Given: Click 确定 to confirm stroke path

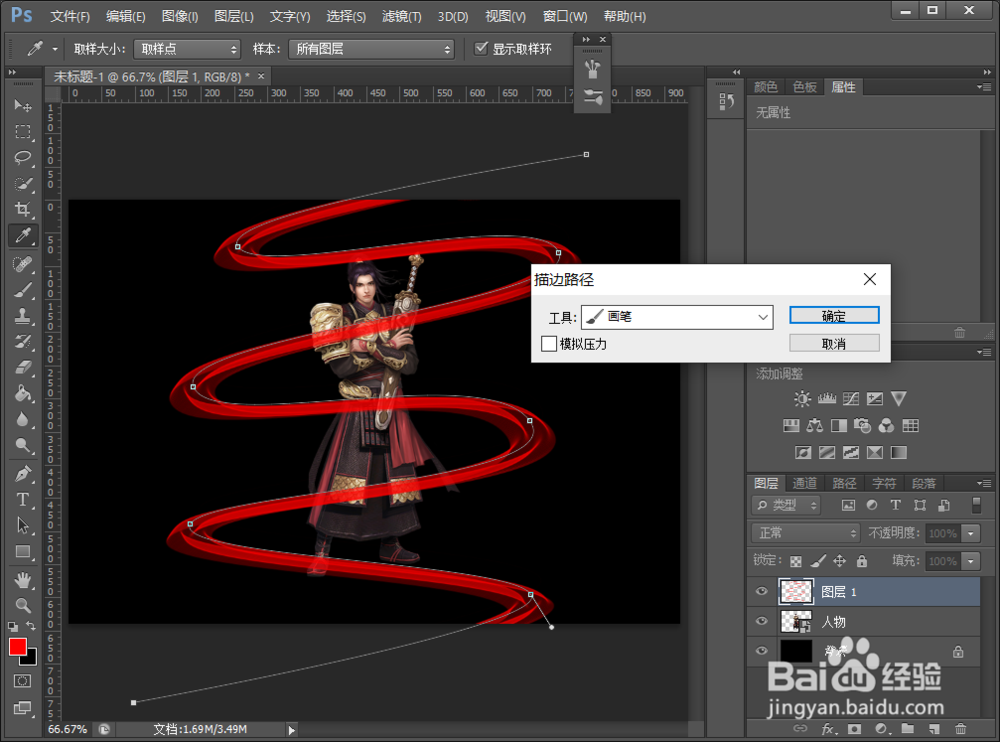Looking at the screenshot, I should (834, 315).
